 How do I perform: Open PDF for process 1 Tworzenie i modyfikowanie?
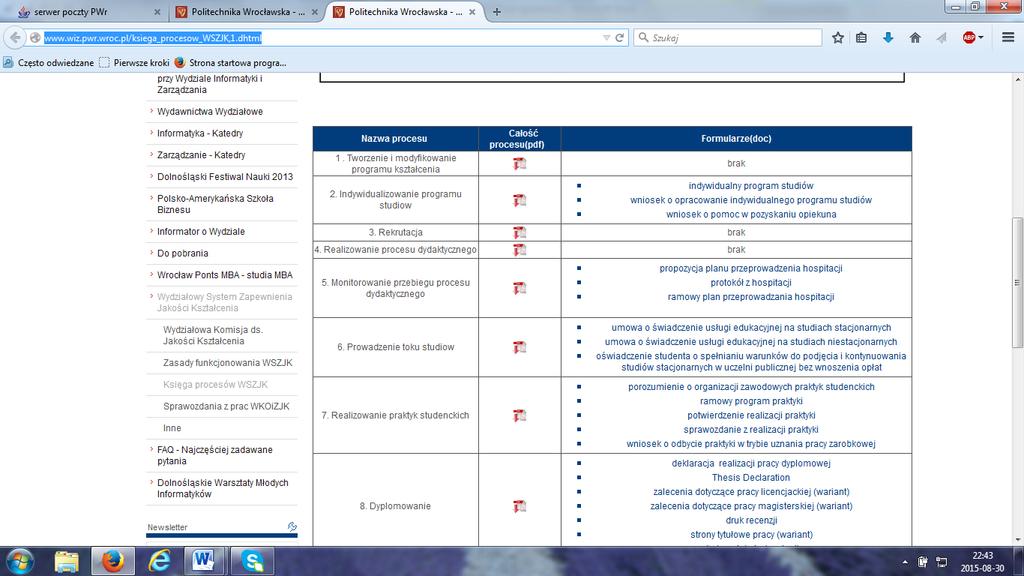tap(519, 164)
